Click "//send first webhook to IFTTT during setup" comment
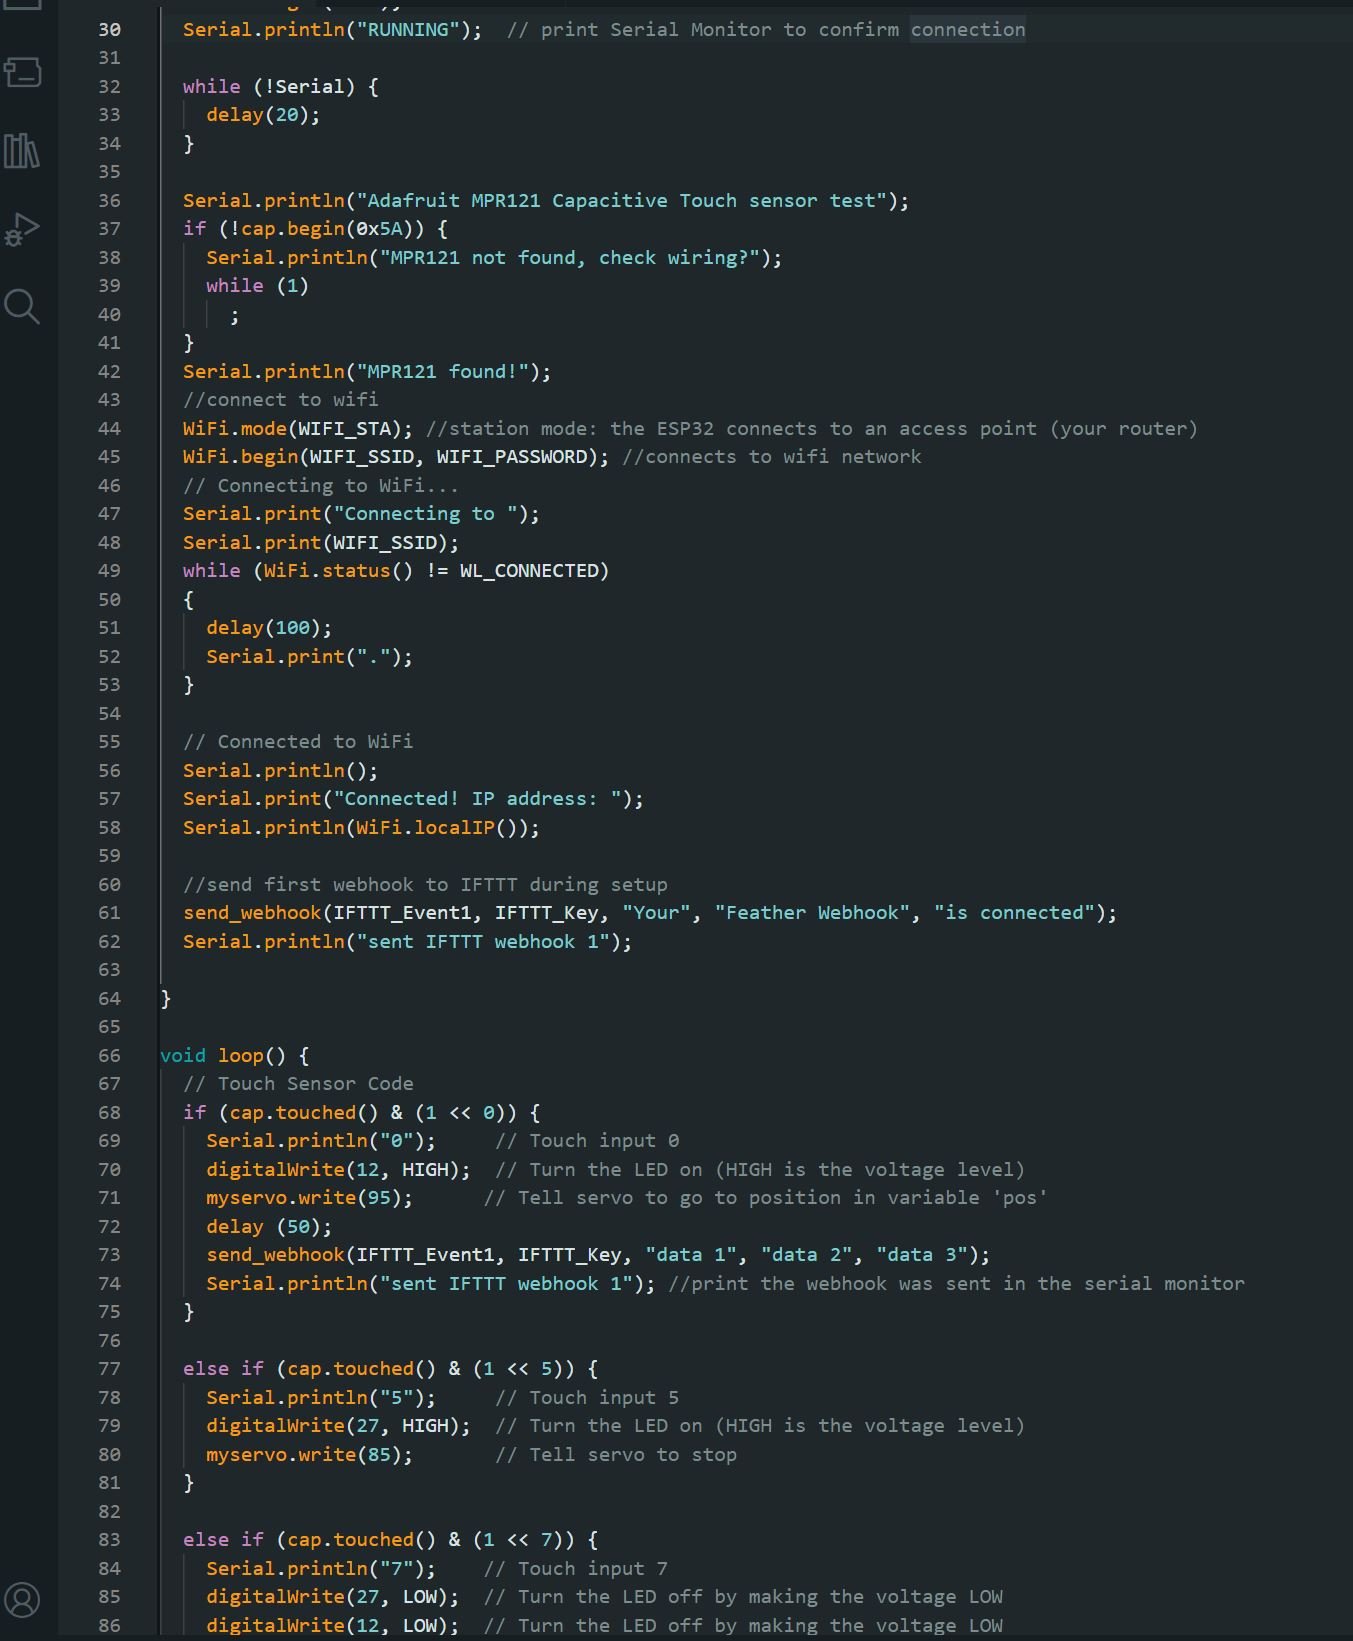This screenshot has height=1641, width=1353. click(425, 885)
